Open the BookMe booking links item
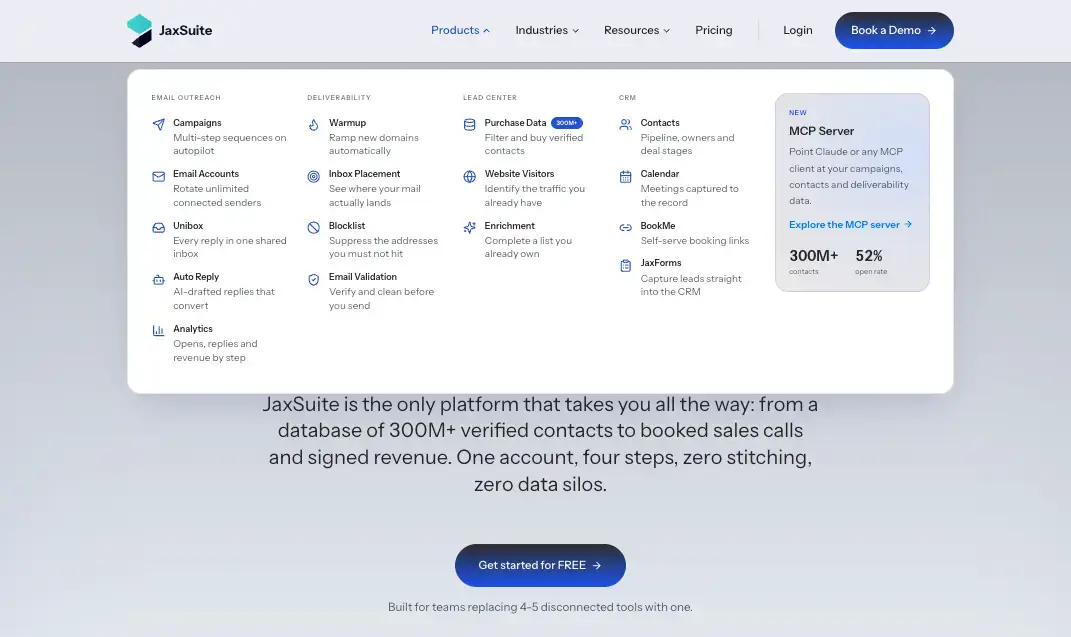 click(x=686, y=233)
